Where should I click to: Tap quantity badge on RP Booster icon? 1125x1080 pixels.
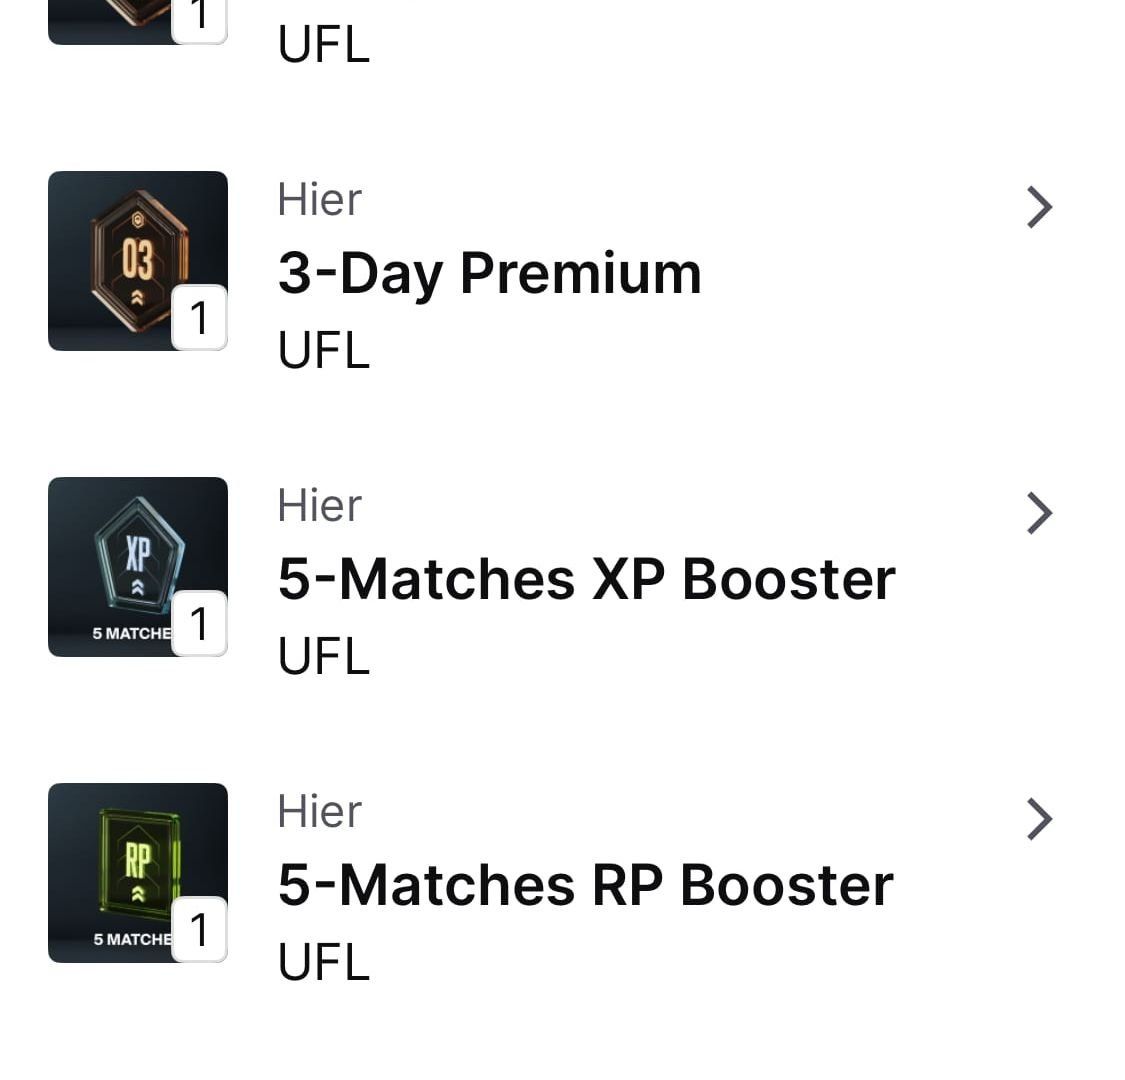(x=199, y=929)
